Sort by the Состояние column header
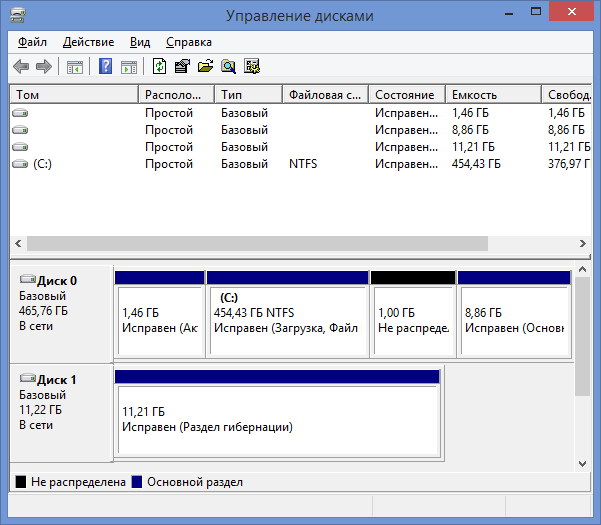 [x=407, y=94]
